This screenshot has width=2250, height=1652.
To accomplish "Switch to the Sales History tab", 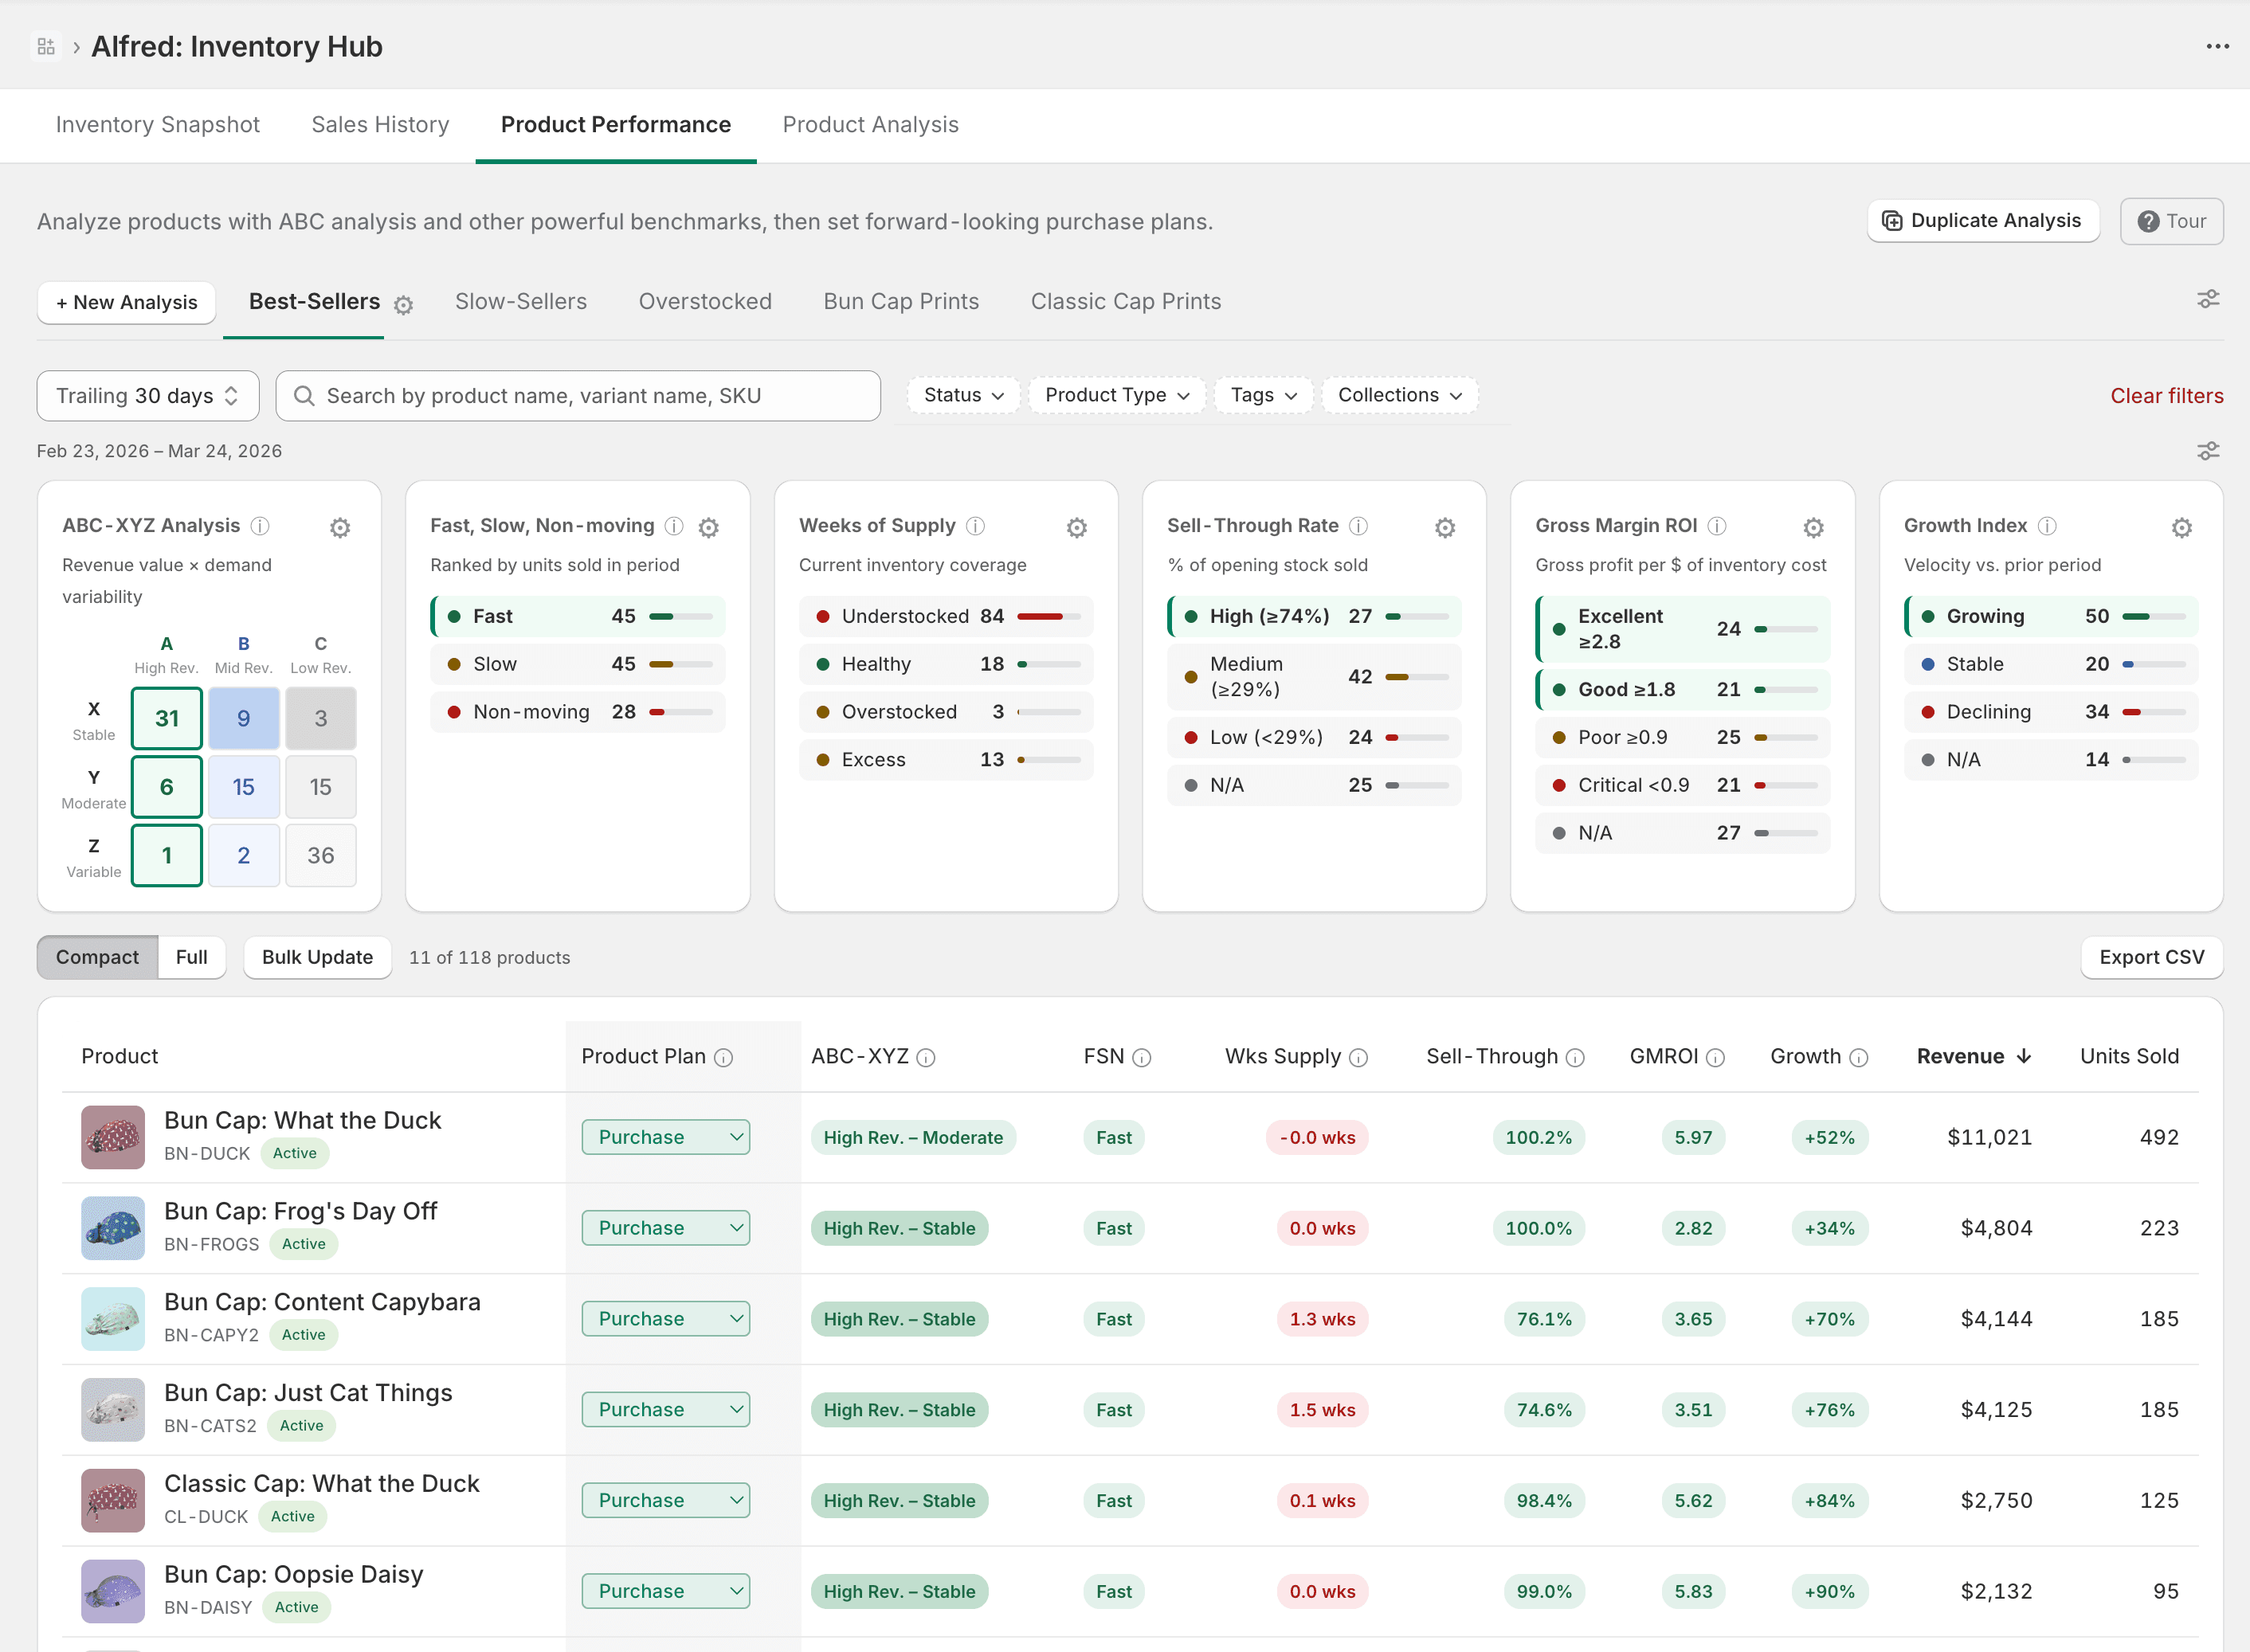I will point(379,124).
